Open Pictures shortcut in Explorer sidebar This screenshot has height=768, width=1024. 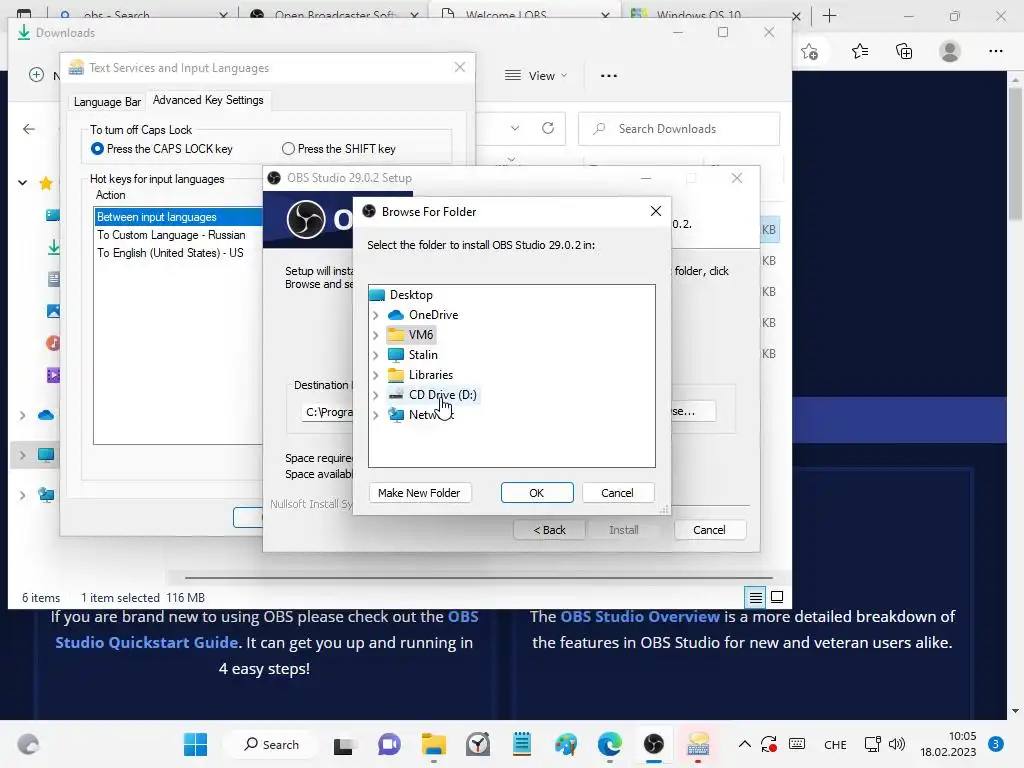click(x=53, y=311)
